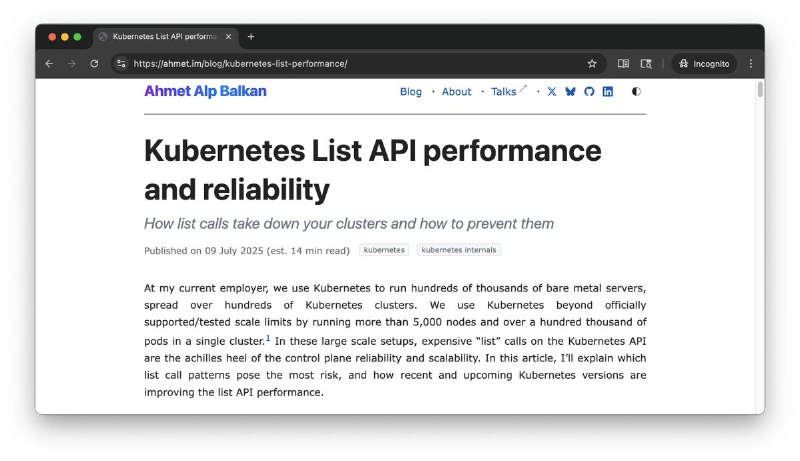Open Chrome's three-dot menu
This screenshot has width=800, height=461.
click(750, 63)
